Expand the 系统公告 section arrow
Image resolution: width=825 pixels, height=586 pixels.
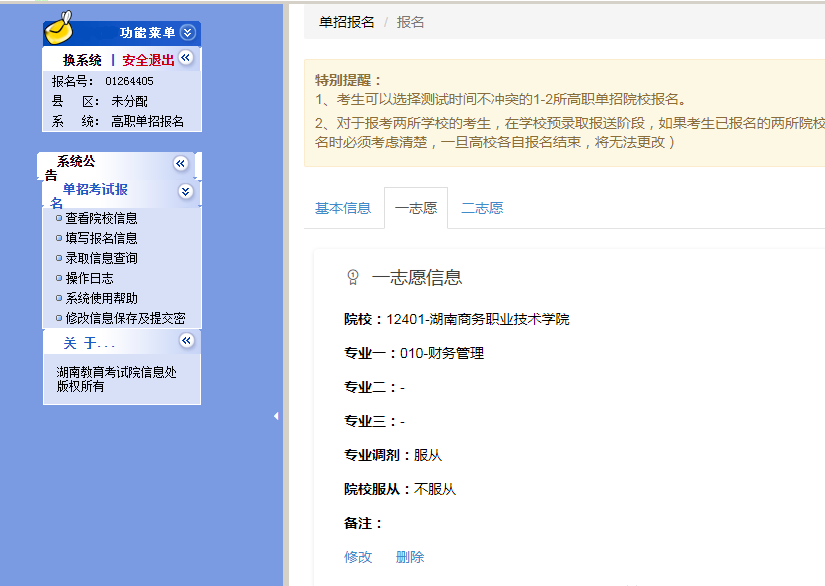click(180, 164)
